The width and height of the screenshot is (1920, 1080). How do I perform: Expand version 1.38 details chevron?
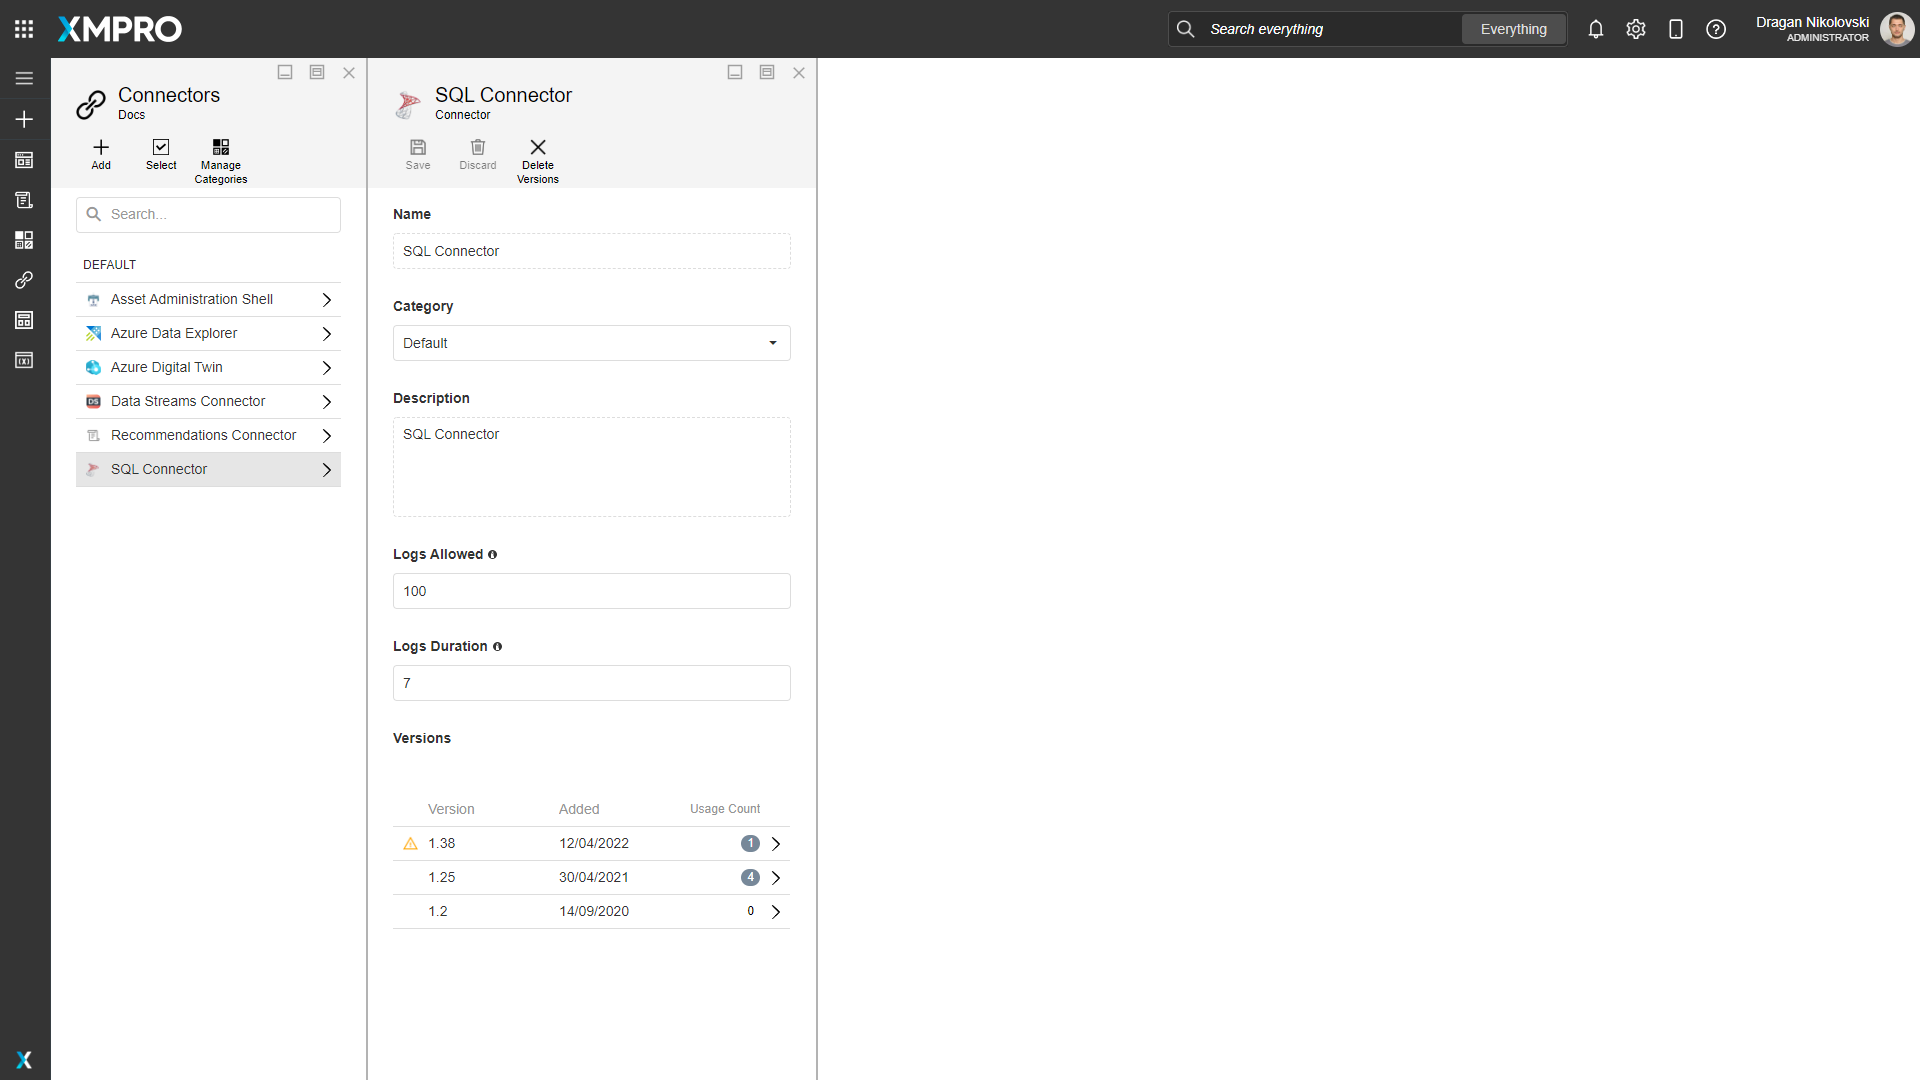(777, 843)
